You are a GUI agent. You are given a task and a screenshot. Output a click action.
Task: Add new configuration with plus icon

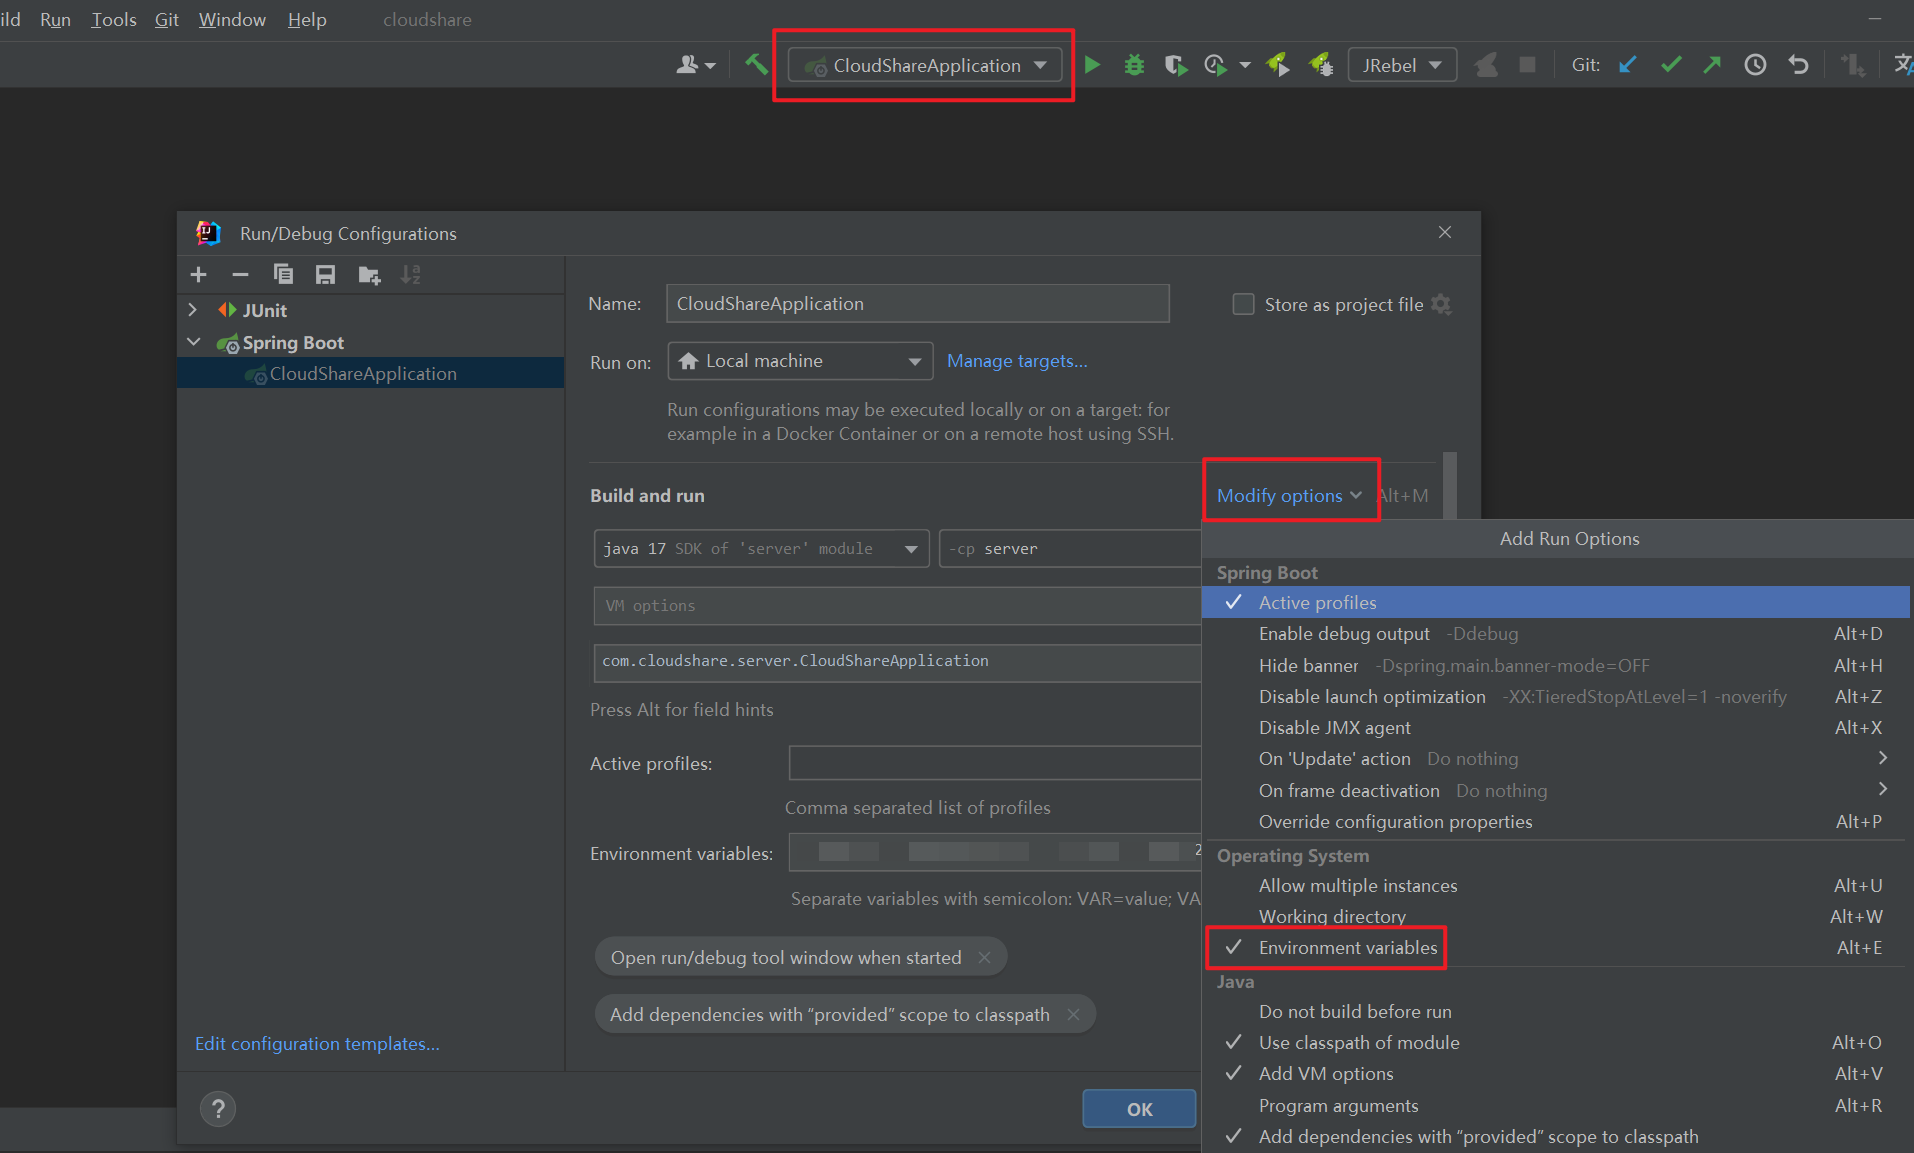[198, 274]
